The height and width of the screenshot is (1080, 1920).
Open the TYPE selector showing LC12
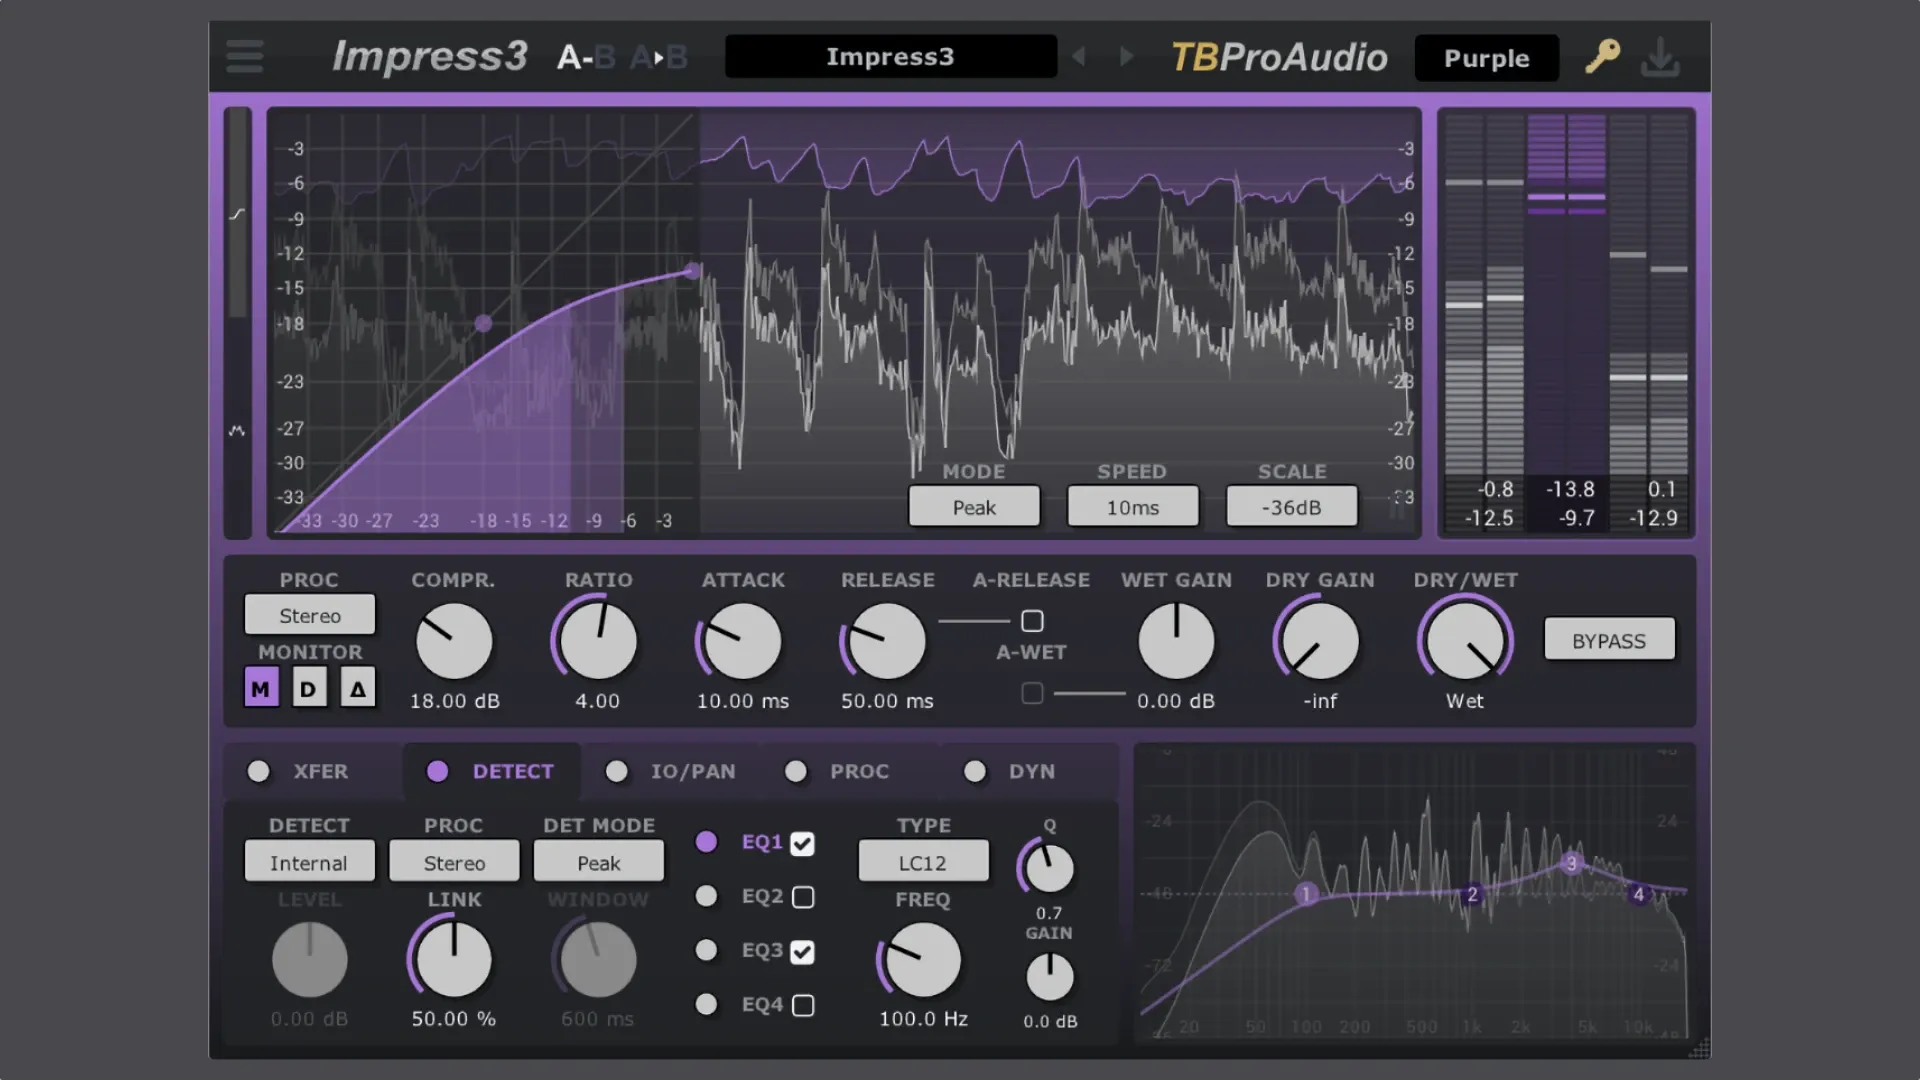tap(922, 861)
